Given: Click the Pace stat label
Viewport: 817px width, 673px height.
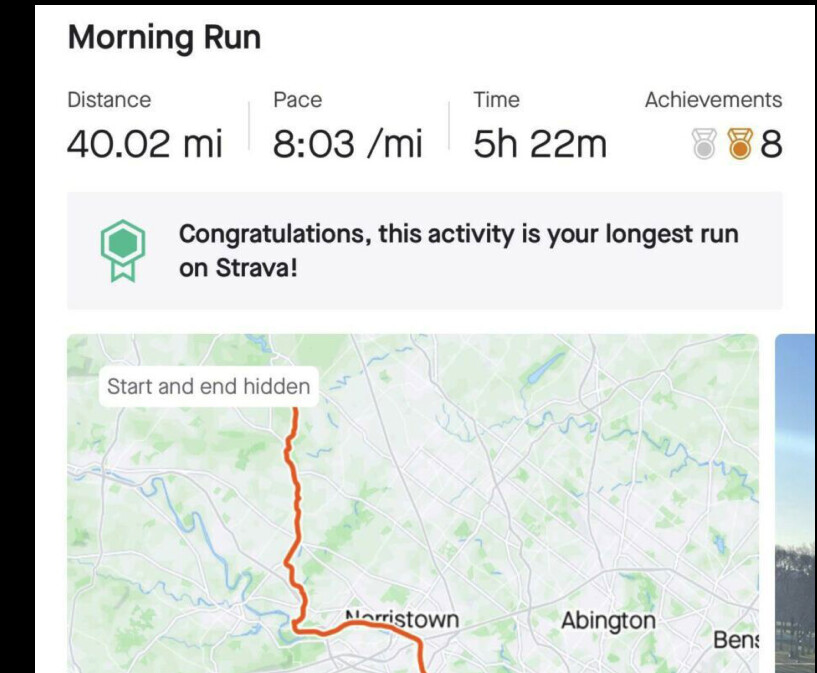Looking at the screenshot, I should tap(297, 100).
